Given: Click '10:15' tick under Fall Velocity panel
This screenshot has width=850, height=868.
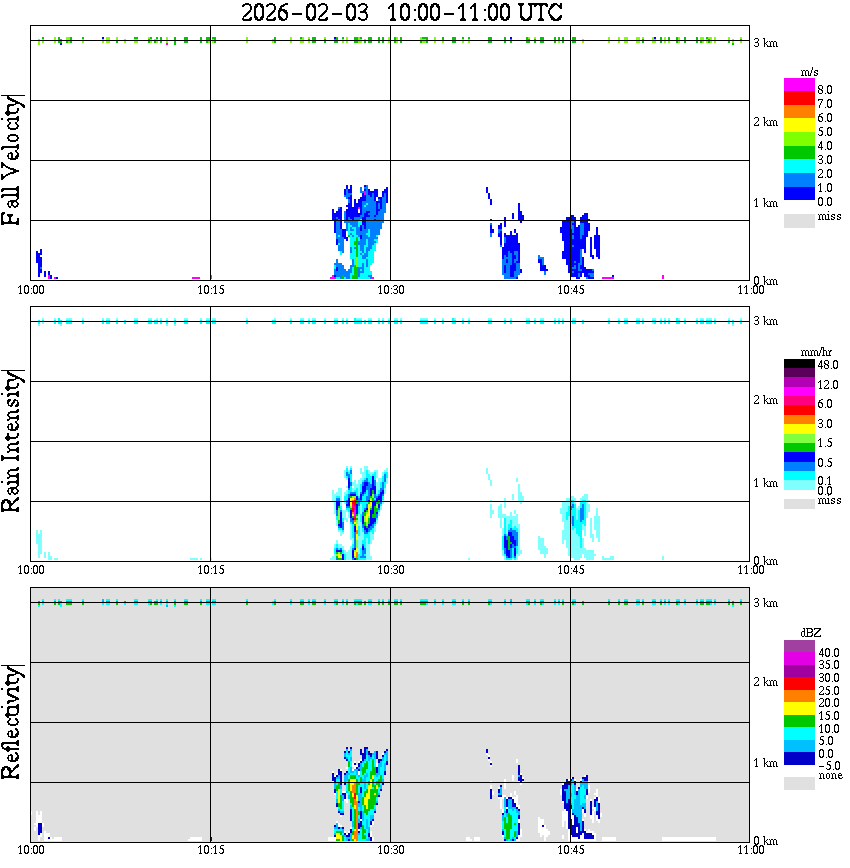Looking at the screenshot, I should click(211, 290).
